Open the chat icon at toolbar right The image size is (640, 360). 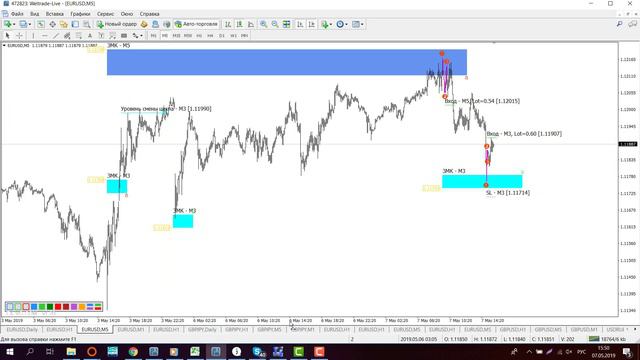[x=632, y=24]
